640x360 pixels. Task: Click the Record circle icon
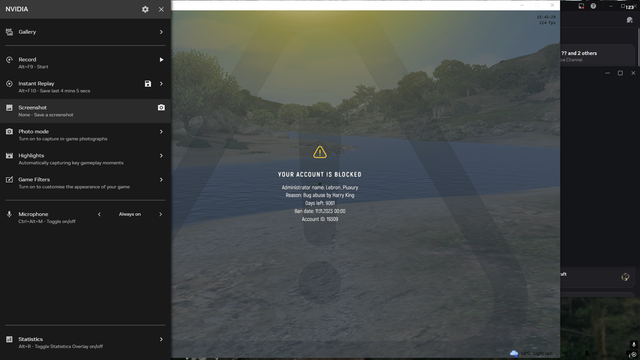(9, 60)
